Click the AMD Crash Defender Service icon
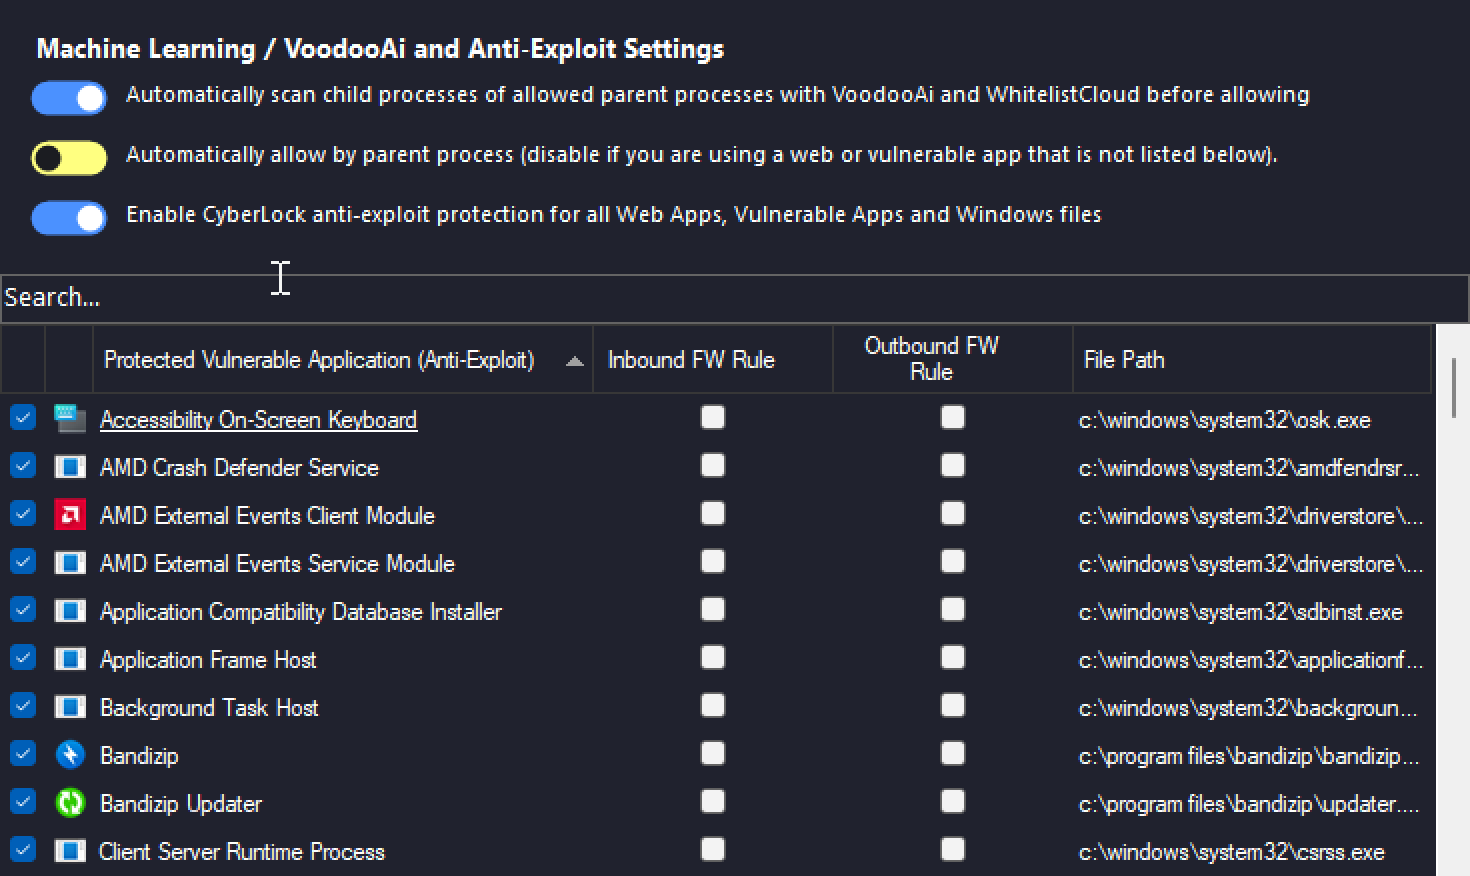 70,467
